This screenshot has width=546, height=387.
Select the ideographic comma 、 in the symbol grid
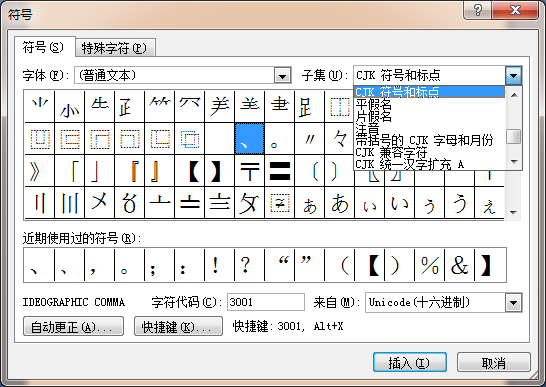(x=249, y=139)
